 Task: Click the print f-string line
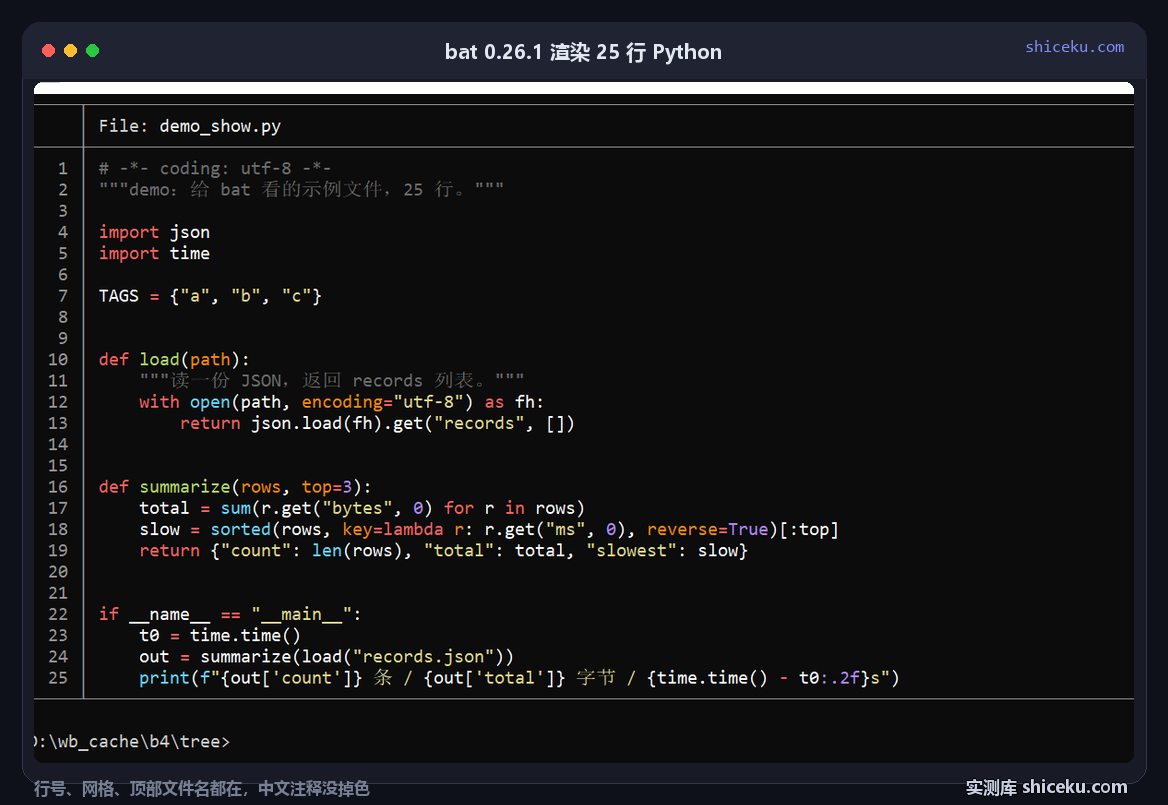pyautogui.click(x=519, y=678)
